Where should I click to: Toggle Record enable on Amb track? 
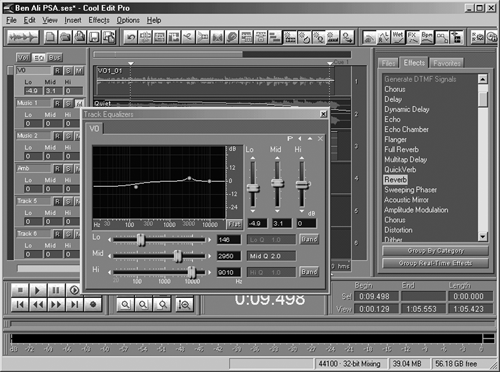pyautogui.click(x=58, y=169)
